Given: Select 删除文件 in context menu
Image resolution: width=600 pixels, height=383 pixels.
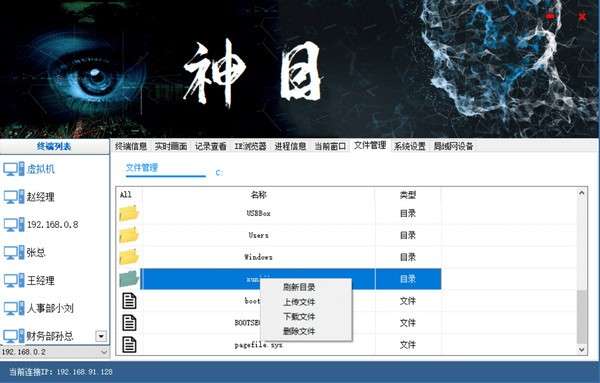Looking at the screenshot, I should (299, 331).
